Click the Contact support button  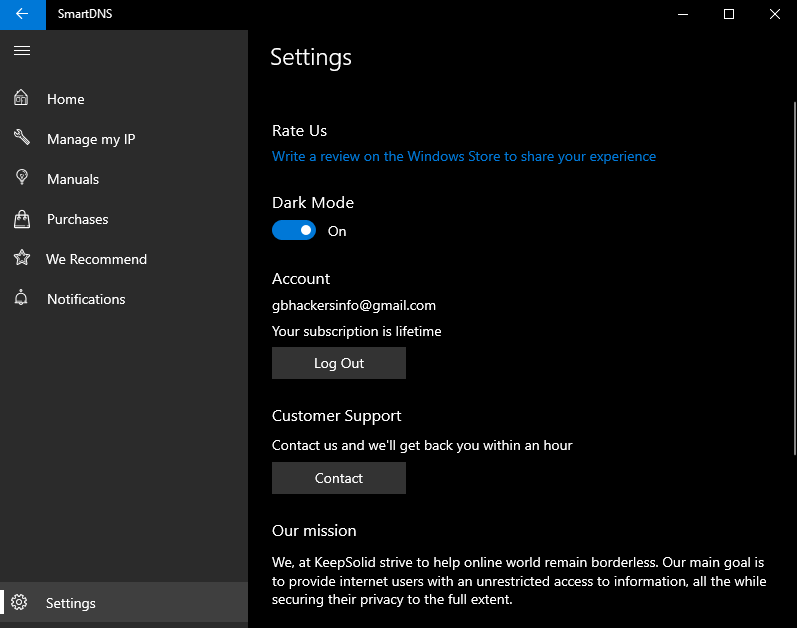click(339, 478)
